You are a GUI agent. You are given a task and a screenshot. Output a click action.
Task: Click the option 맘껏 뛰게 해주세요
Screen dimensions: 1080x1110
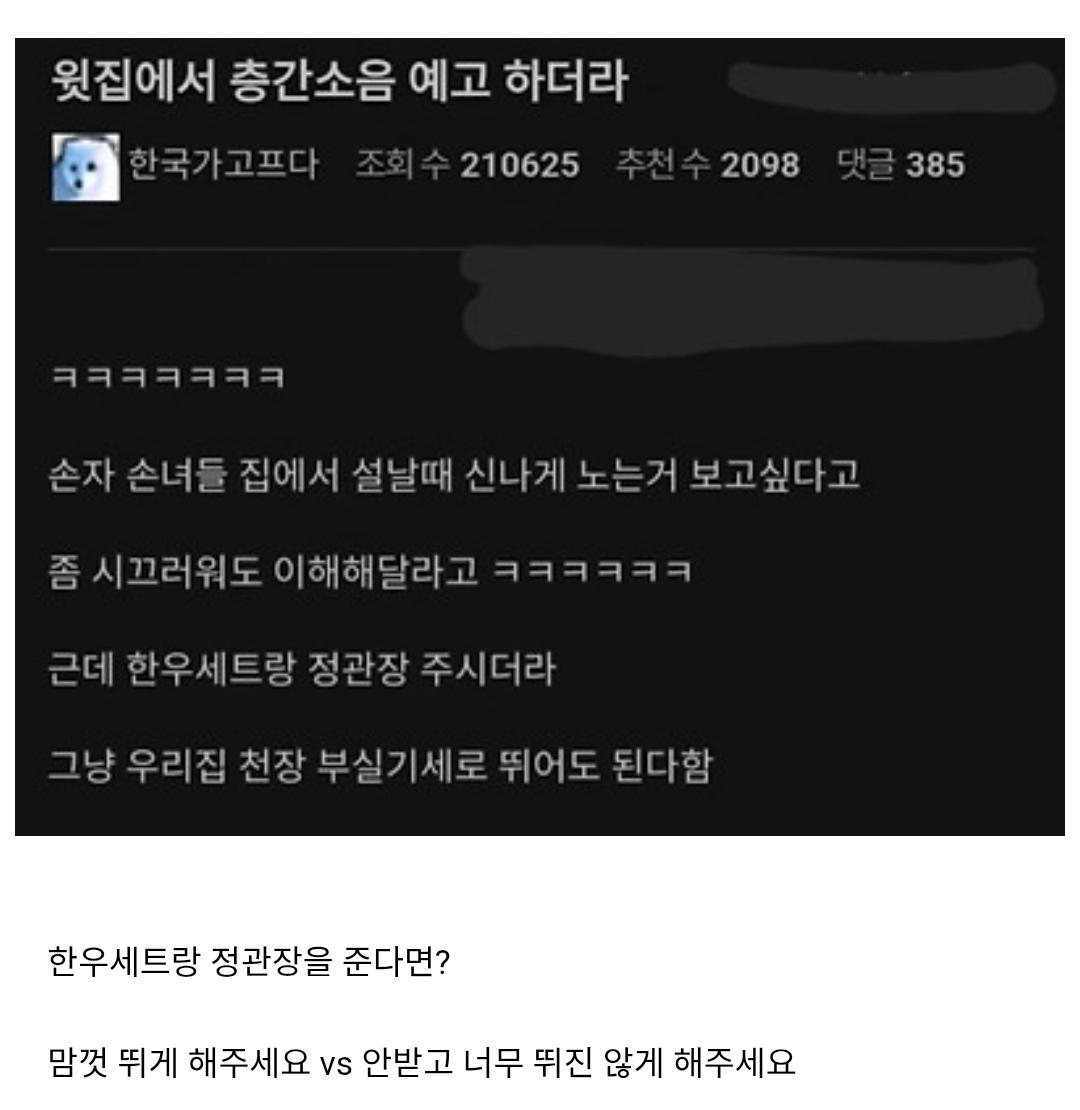tap(180, 1063)
